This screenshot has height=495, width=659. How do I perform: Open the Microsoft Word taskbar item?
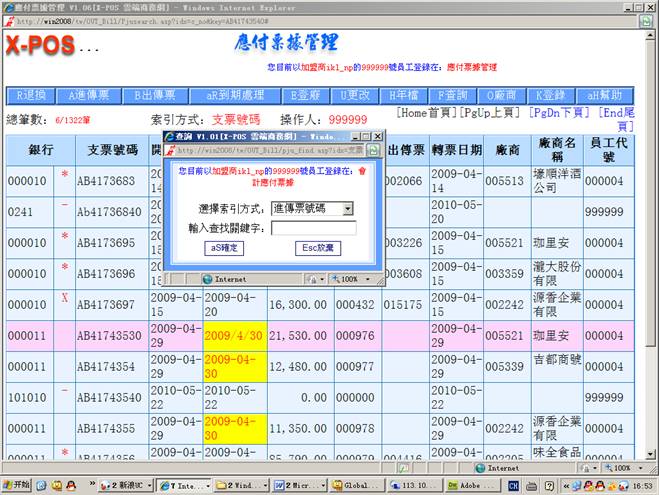pyautogui.click(x=293, y=485)
